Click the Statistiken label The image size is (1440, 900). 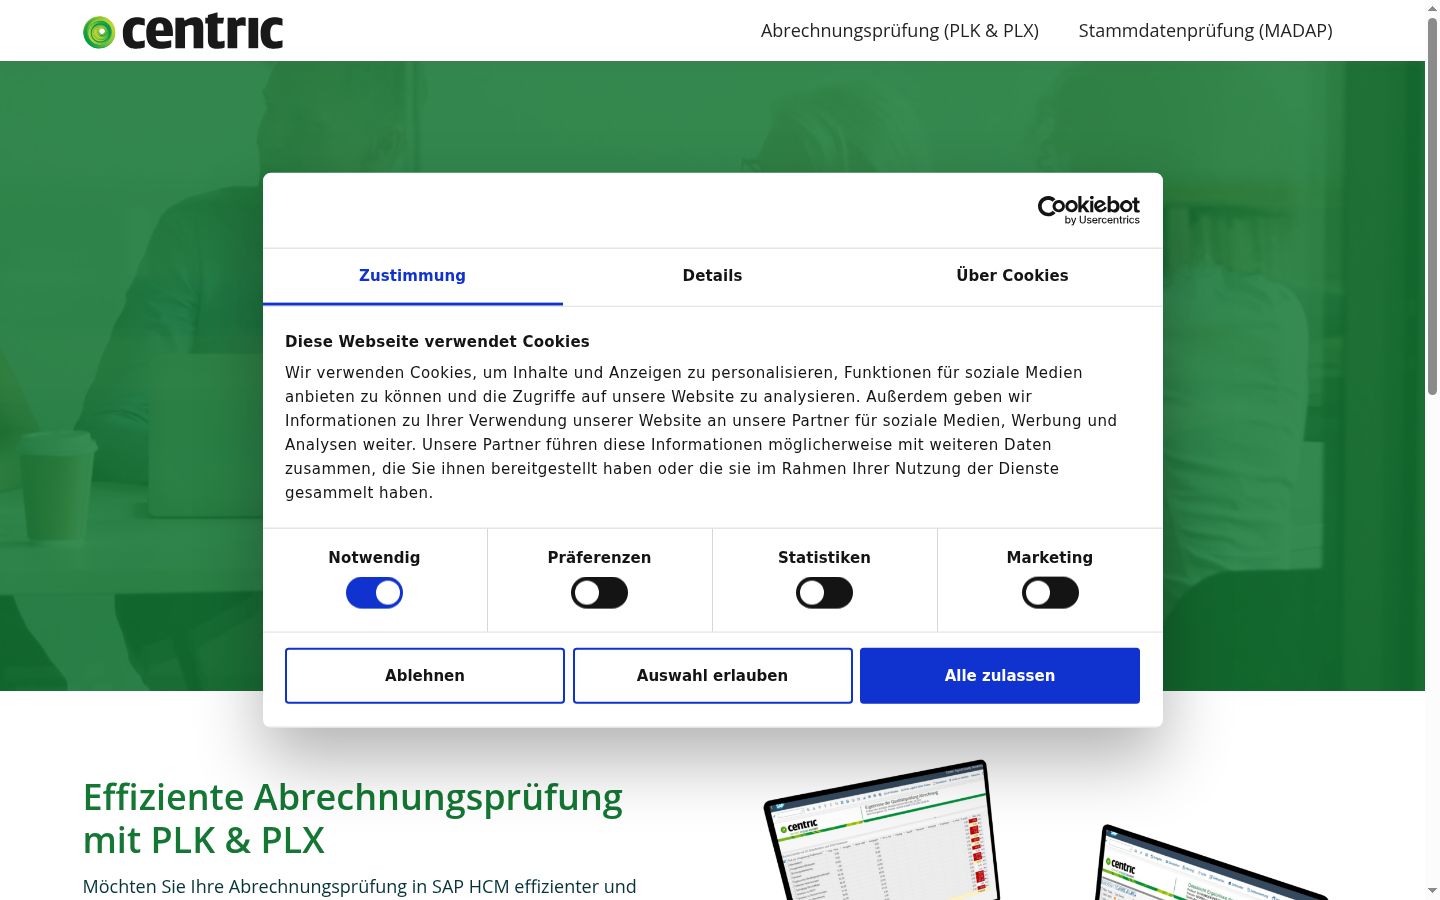(x=824, y=558)
